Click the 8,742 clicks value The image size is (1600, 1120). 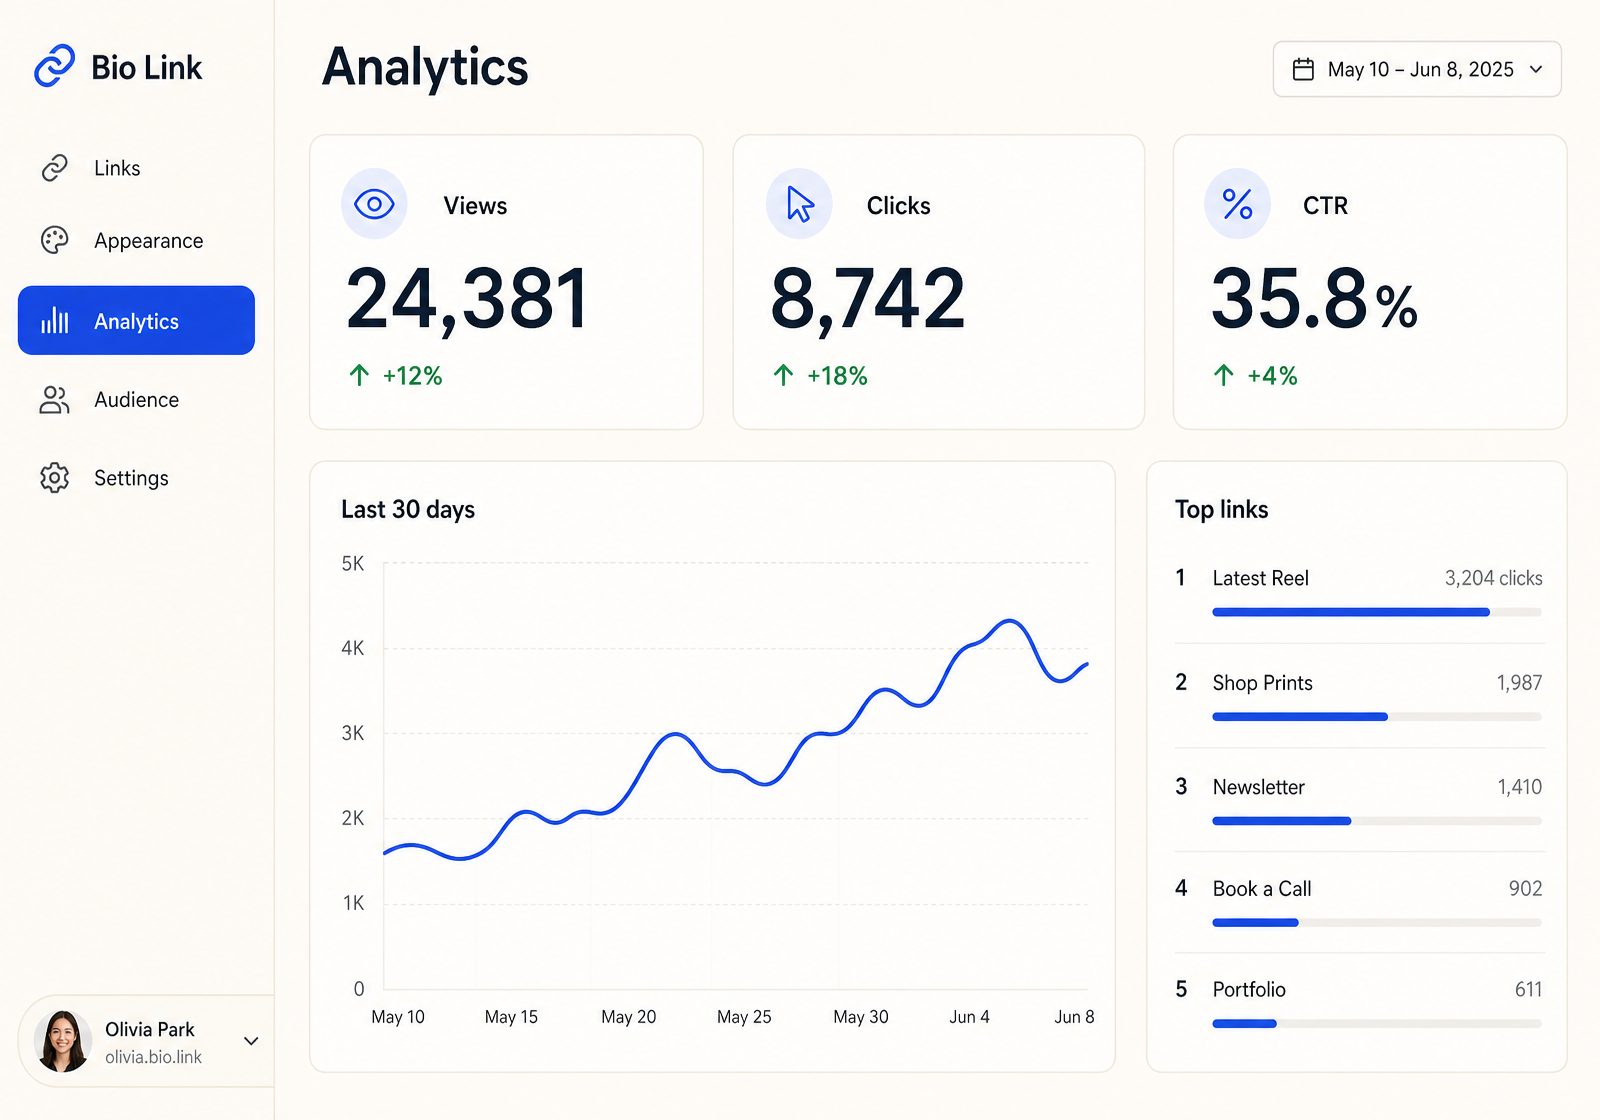pyautogui.click(x=867, y=299)
